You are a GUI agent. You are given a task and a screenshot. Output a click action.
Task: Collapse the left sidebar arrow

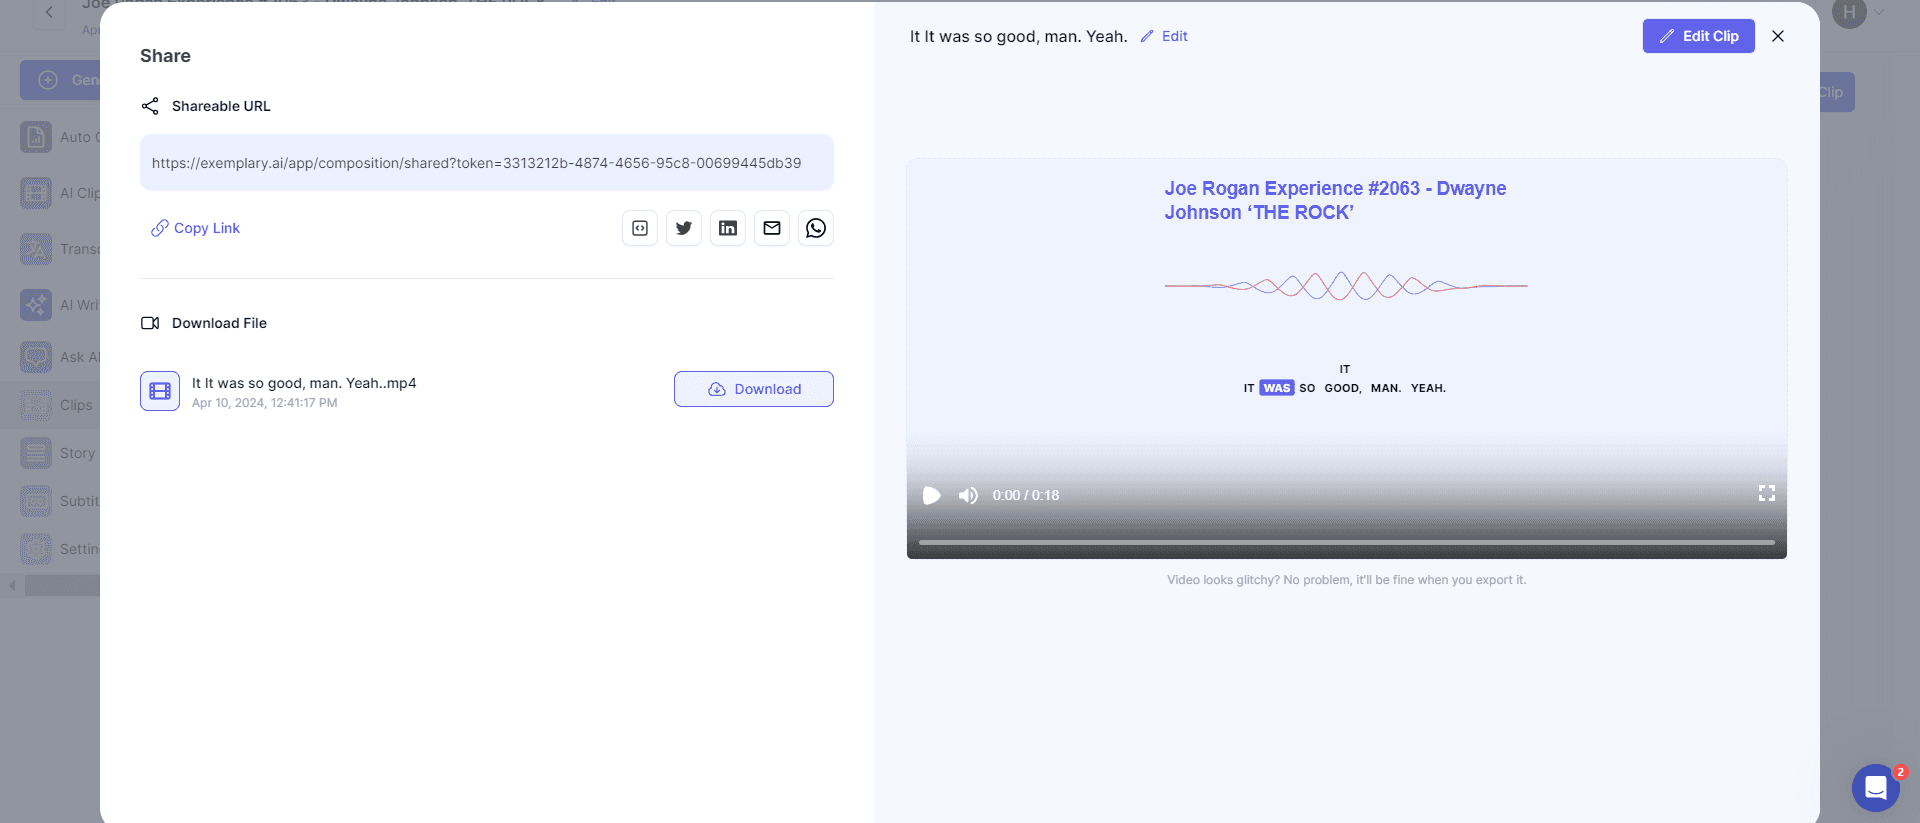(x=12, y=585)
